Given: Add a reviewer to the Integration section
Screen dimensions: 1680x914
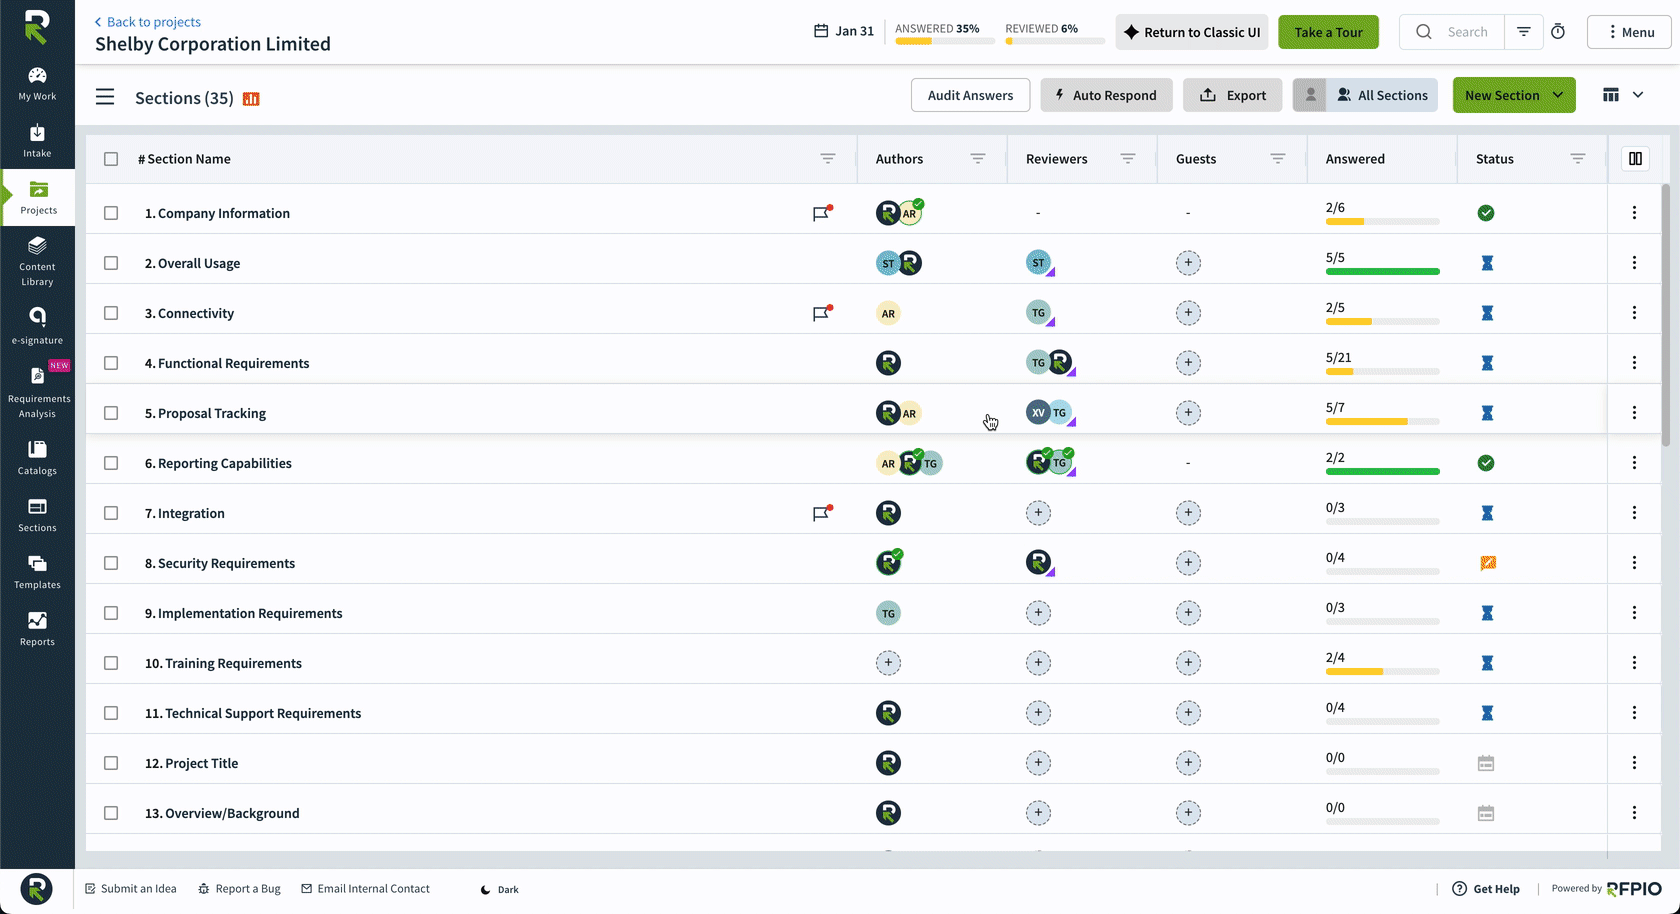Looking at the screenshot, I should (x=1038, y=513).
